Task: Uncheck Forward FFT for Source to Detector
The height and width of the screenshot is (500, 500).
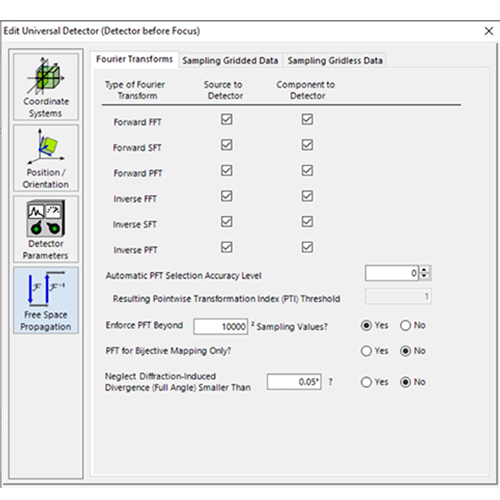Action: (x=227, y=119)
